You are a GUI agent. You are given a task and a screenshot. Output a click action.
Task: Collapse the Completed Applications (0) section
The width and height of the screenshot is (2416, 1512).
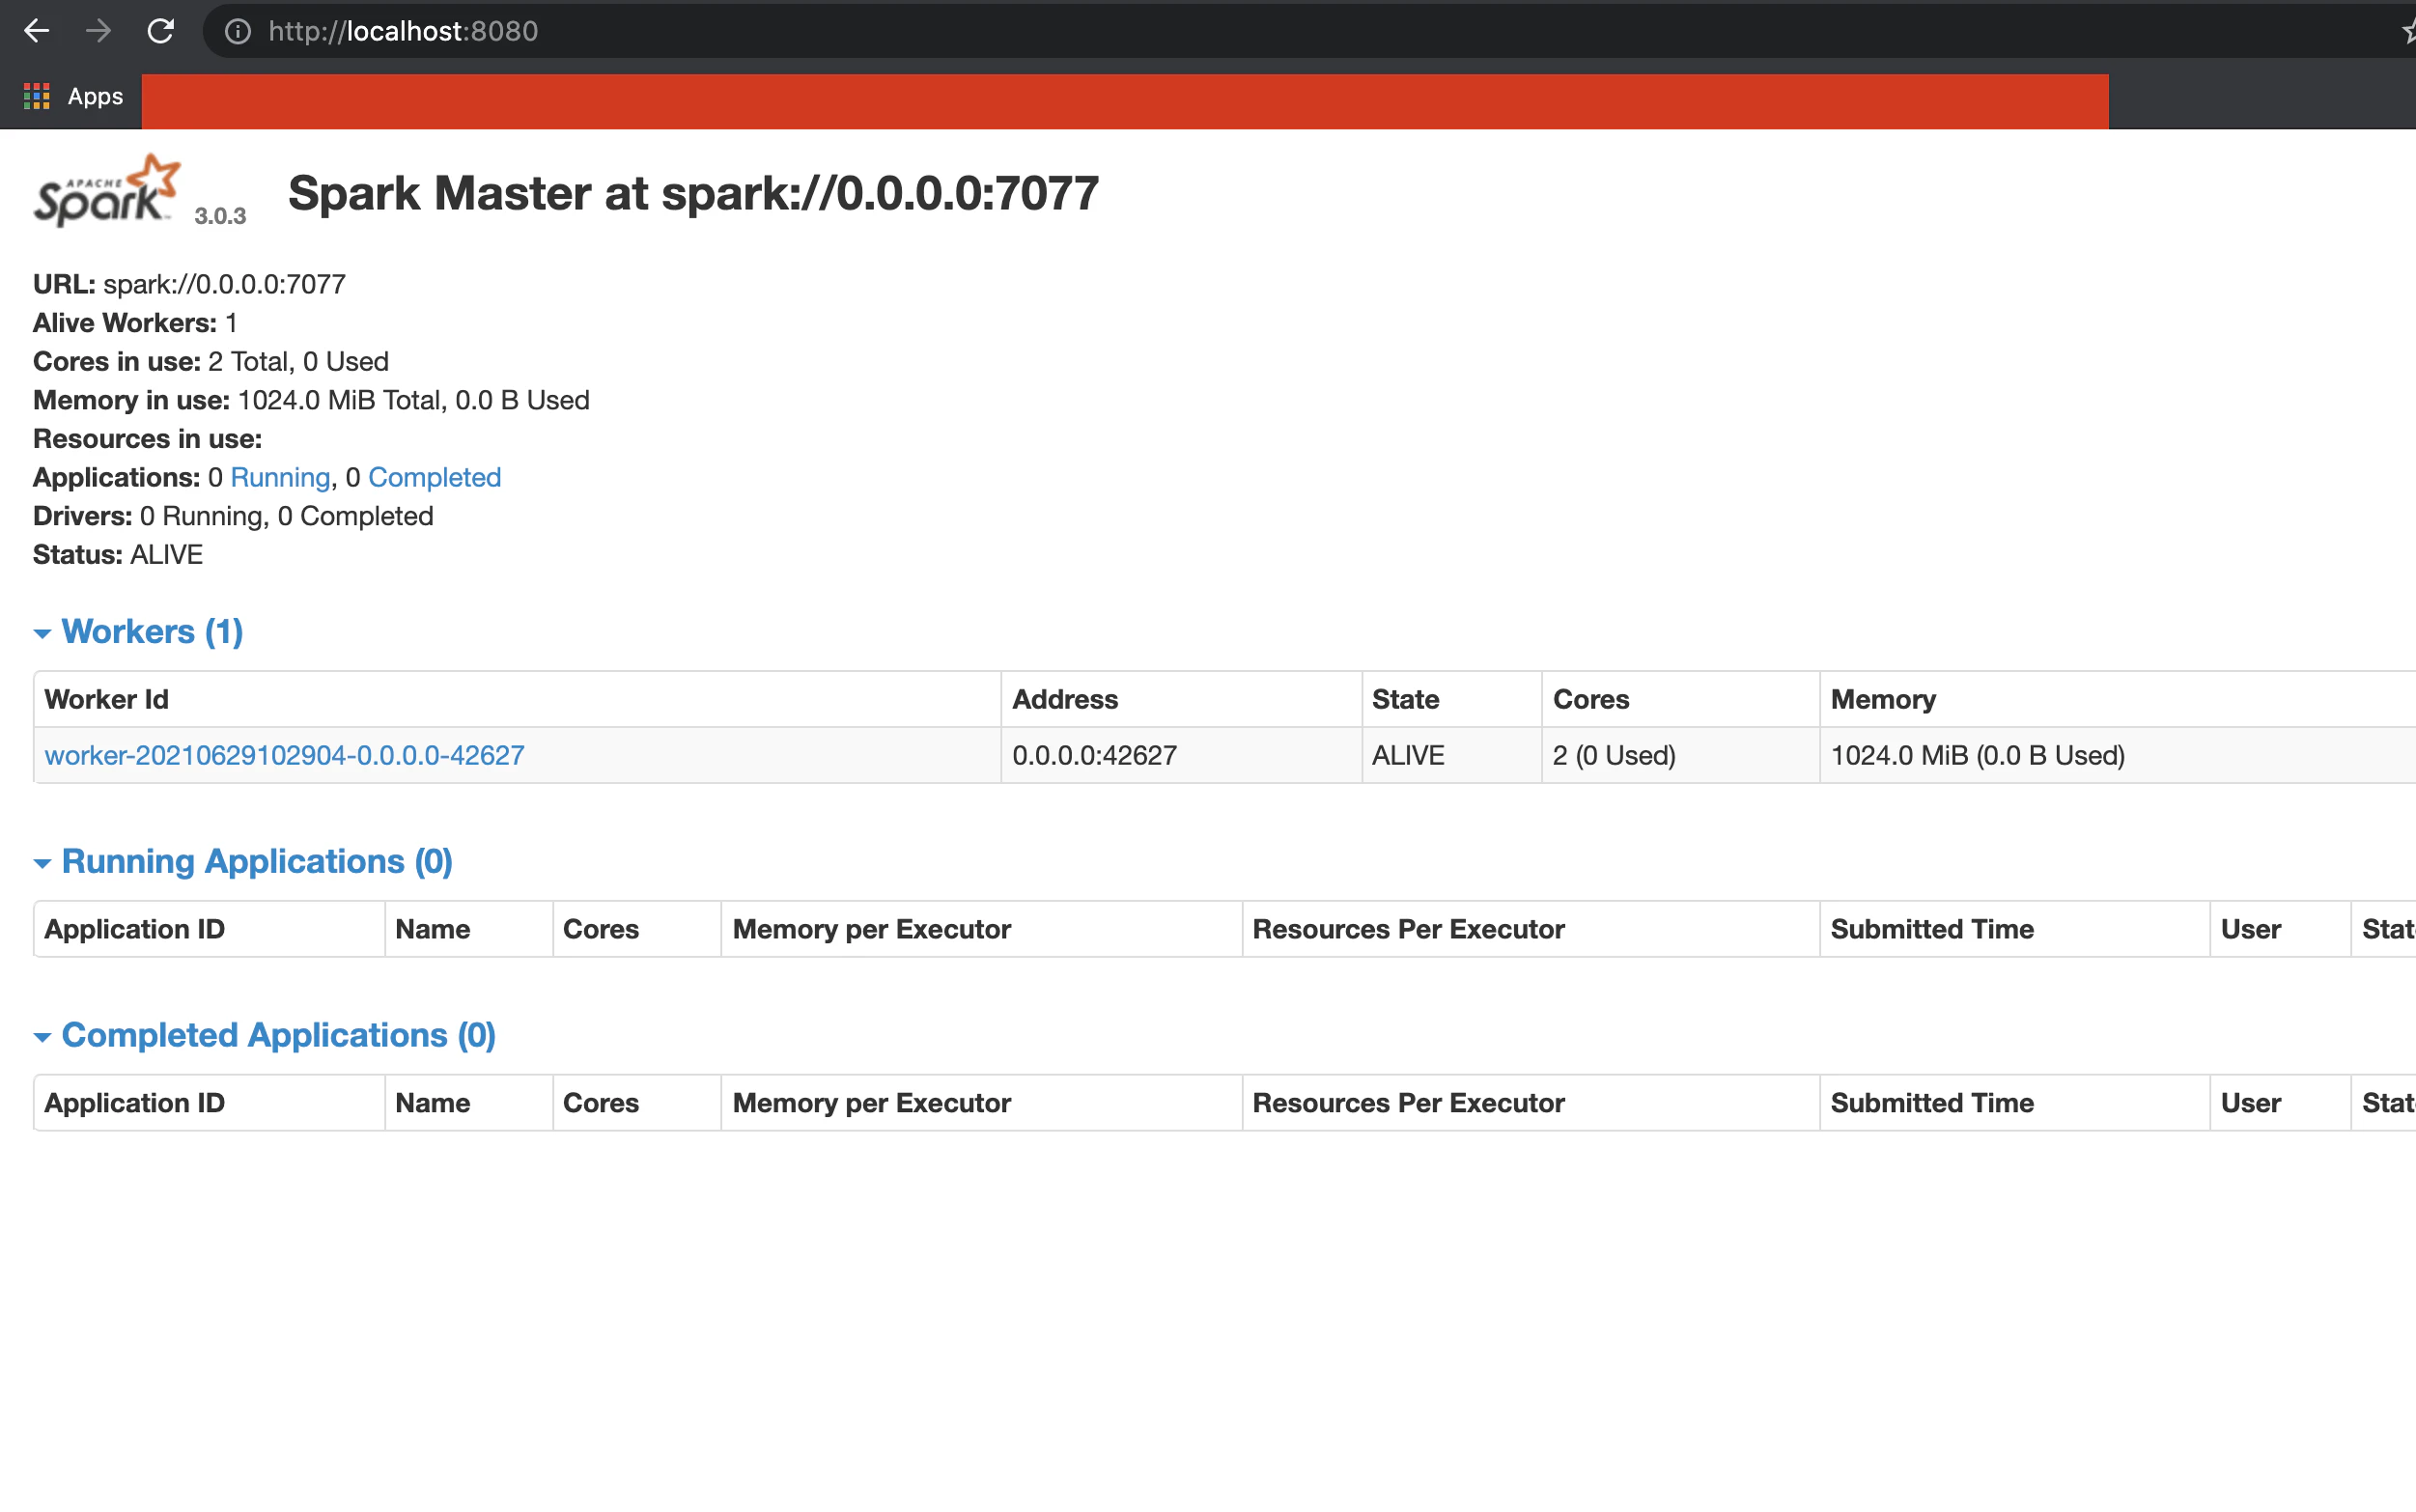click(x=265, y=1036)
